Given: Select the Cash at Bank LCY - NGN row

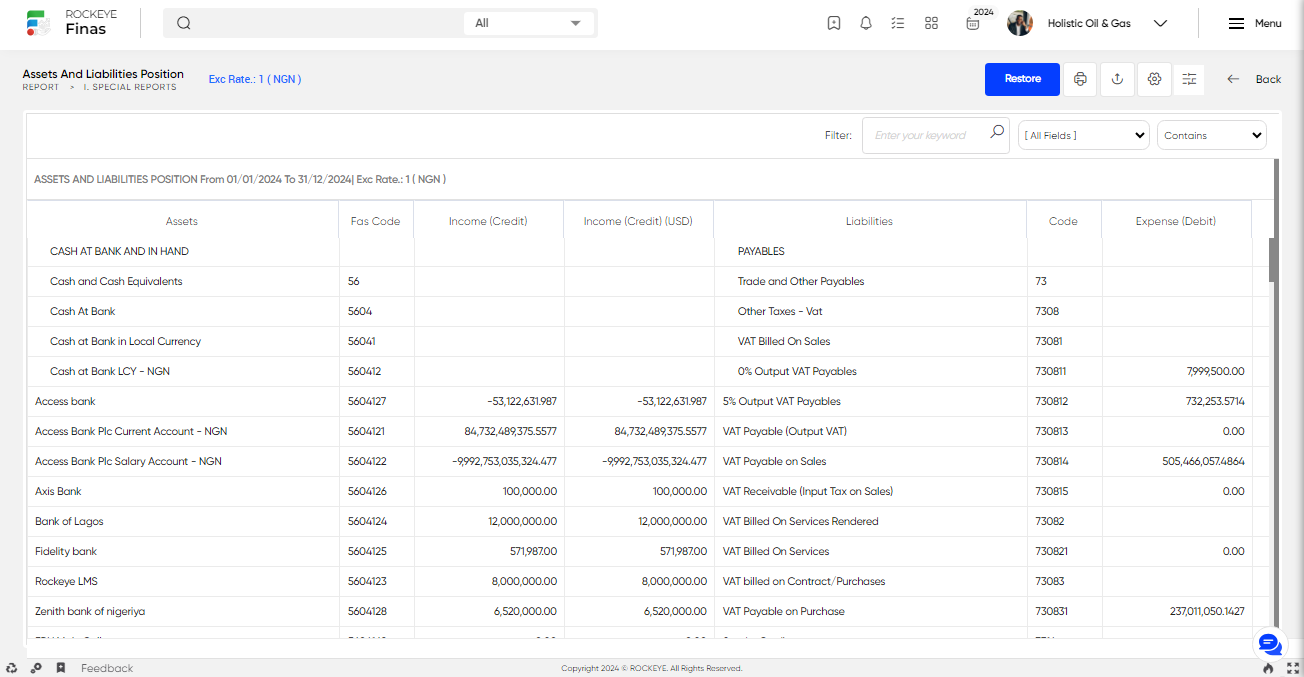Looking at the screenshot, I should [110, 372].
